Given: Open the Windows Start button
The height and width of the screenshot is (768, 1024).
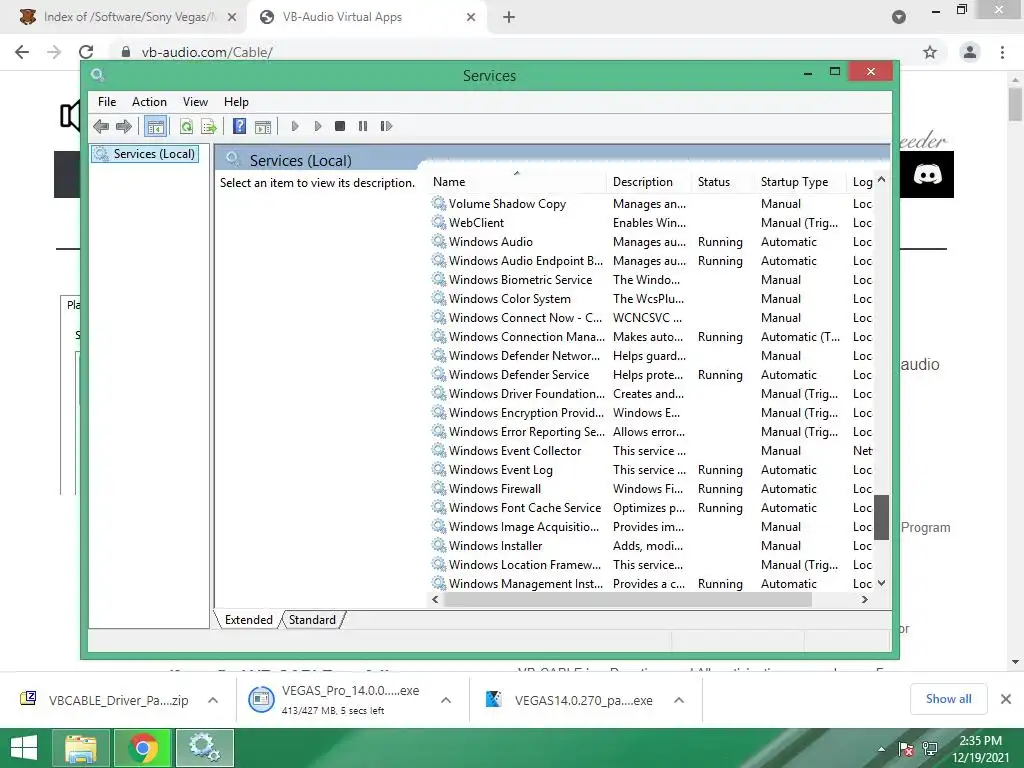Looking at the screenshot, I should pos(24,748).
